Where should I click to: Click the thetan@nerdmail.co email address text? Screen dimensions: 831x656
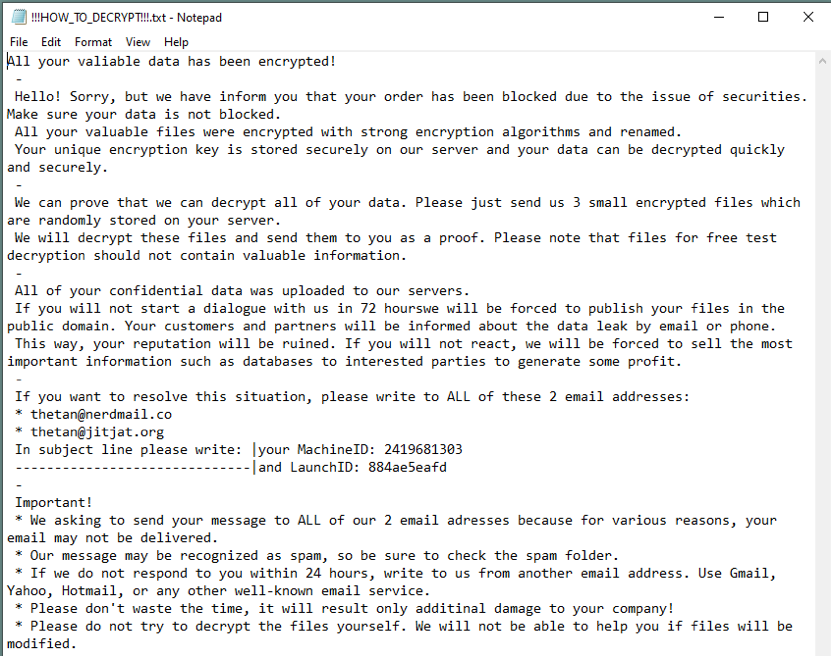(101, 414)
